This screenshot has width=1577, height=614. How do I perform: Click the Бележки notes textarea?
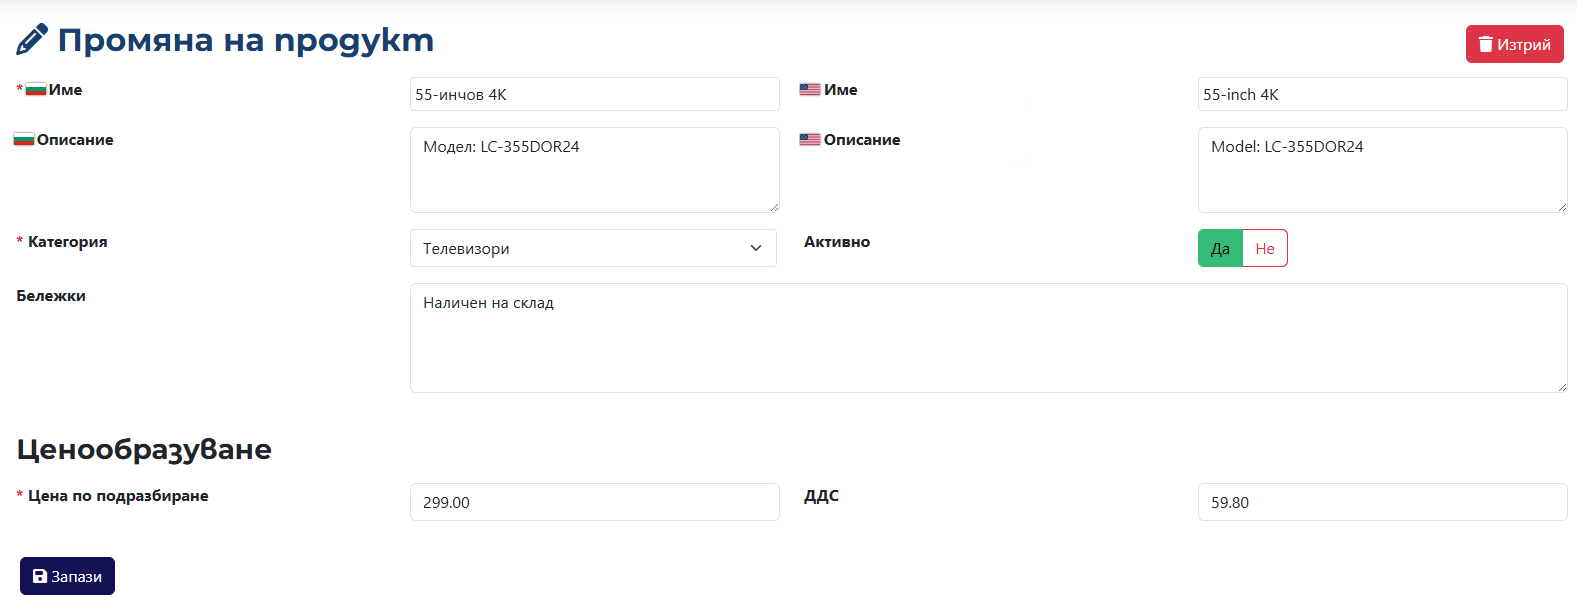coord(989,338)
